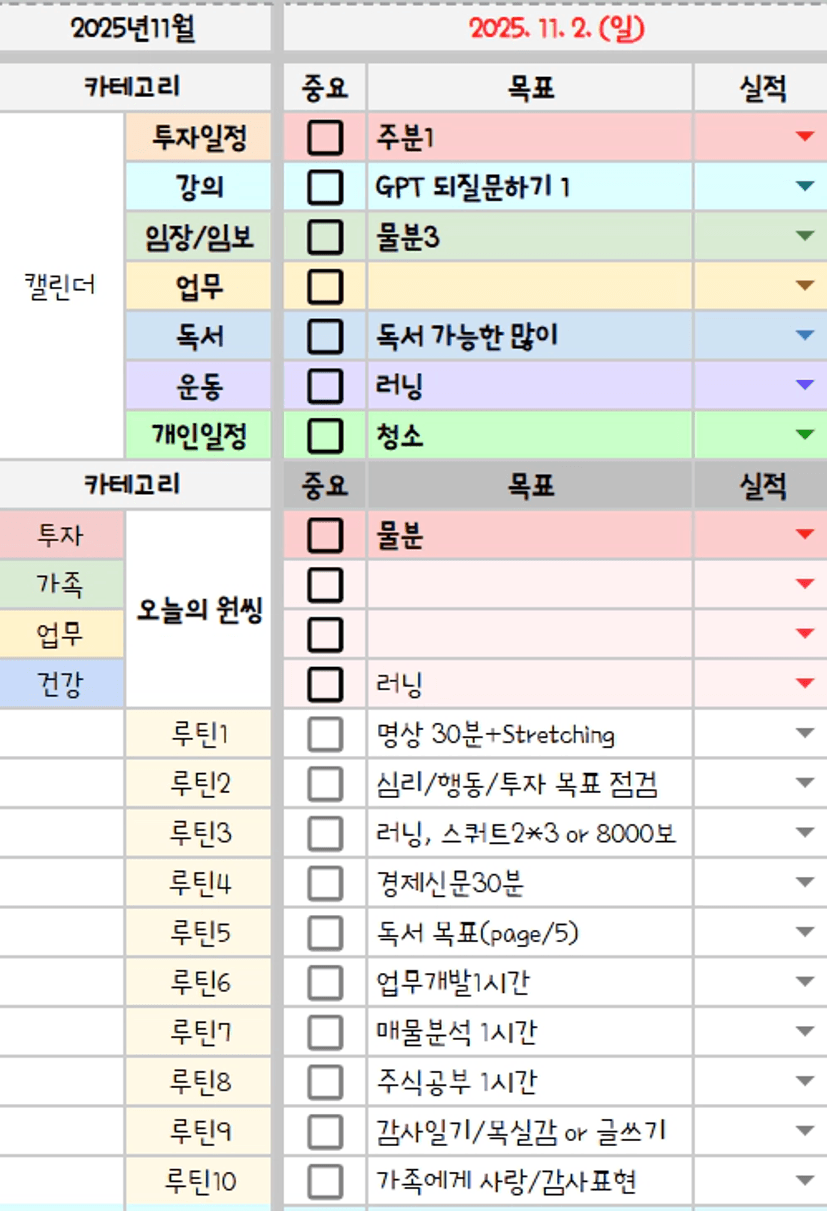Tick the checkbox beside GPT 되질문하기 1
The width and height of the screenshot is (827, 1211).
(x=325, y=187)
